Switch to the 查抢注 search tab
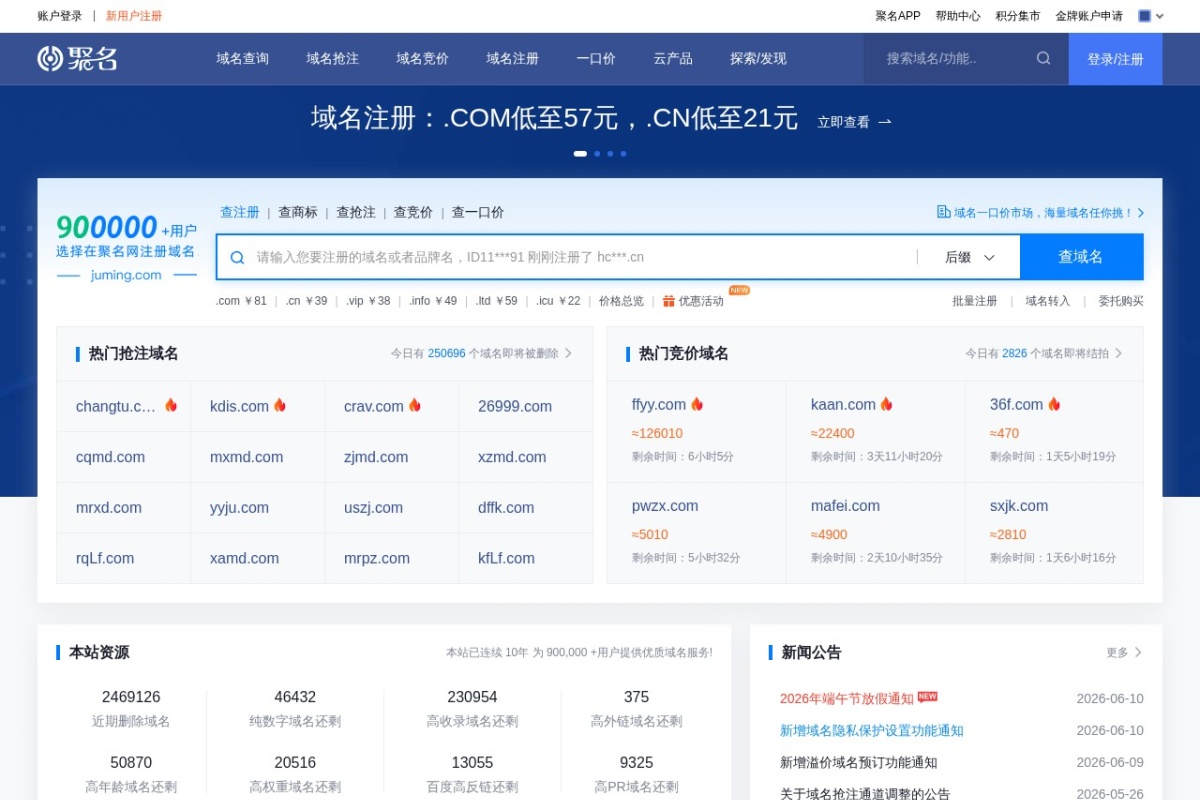The width and height of the screenshot is (1200, 800). [x=356, y=212]
